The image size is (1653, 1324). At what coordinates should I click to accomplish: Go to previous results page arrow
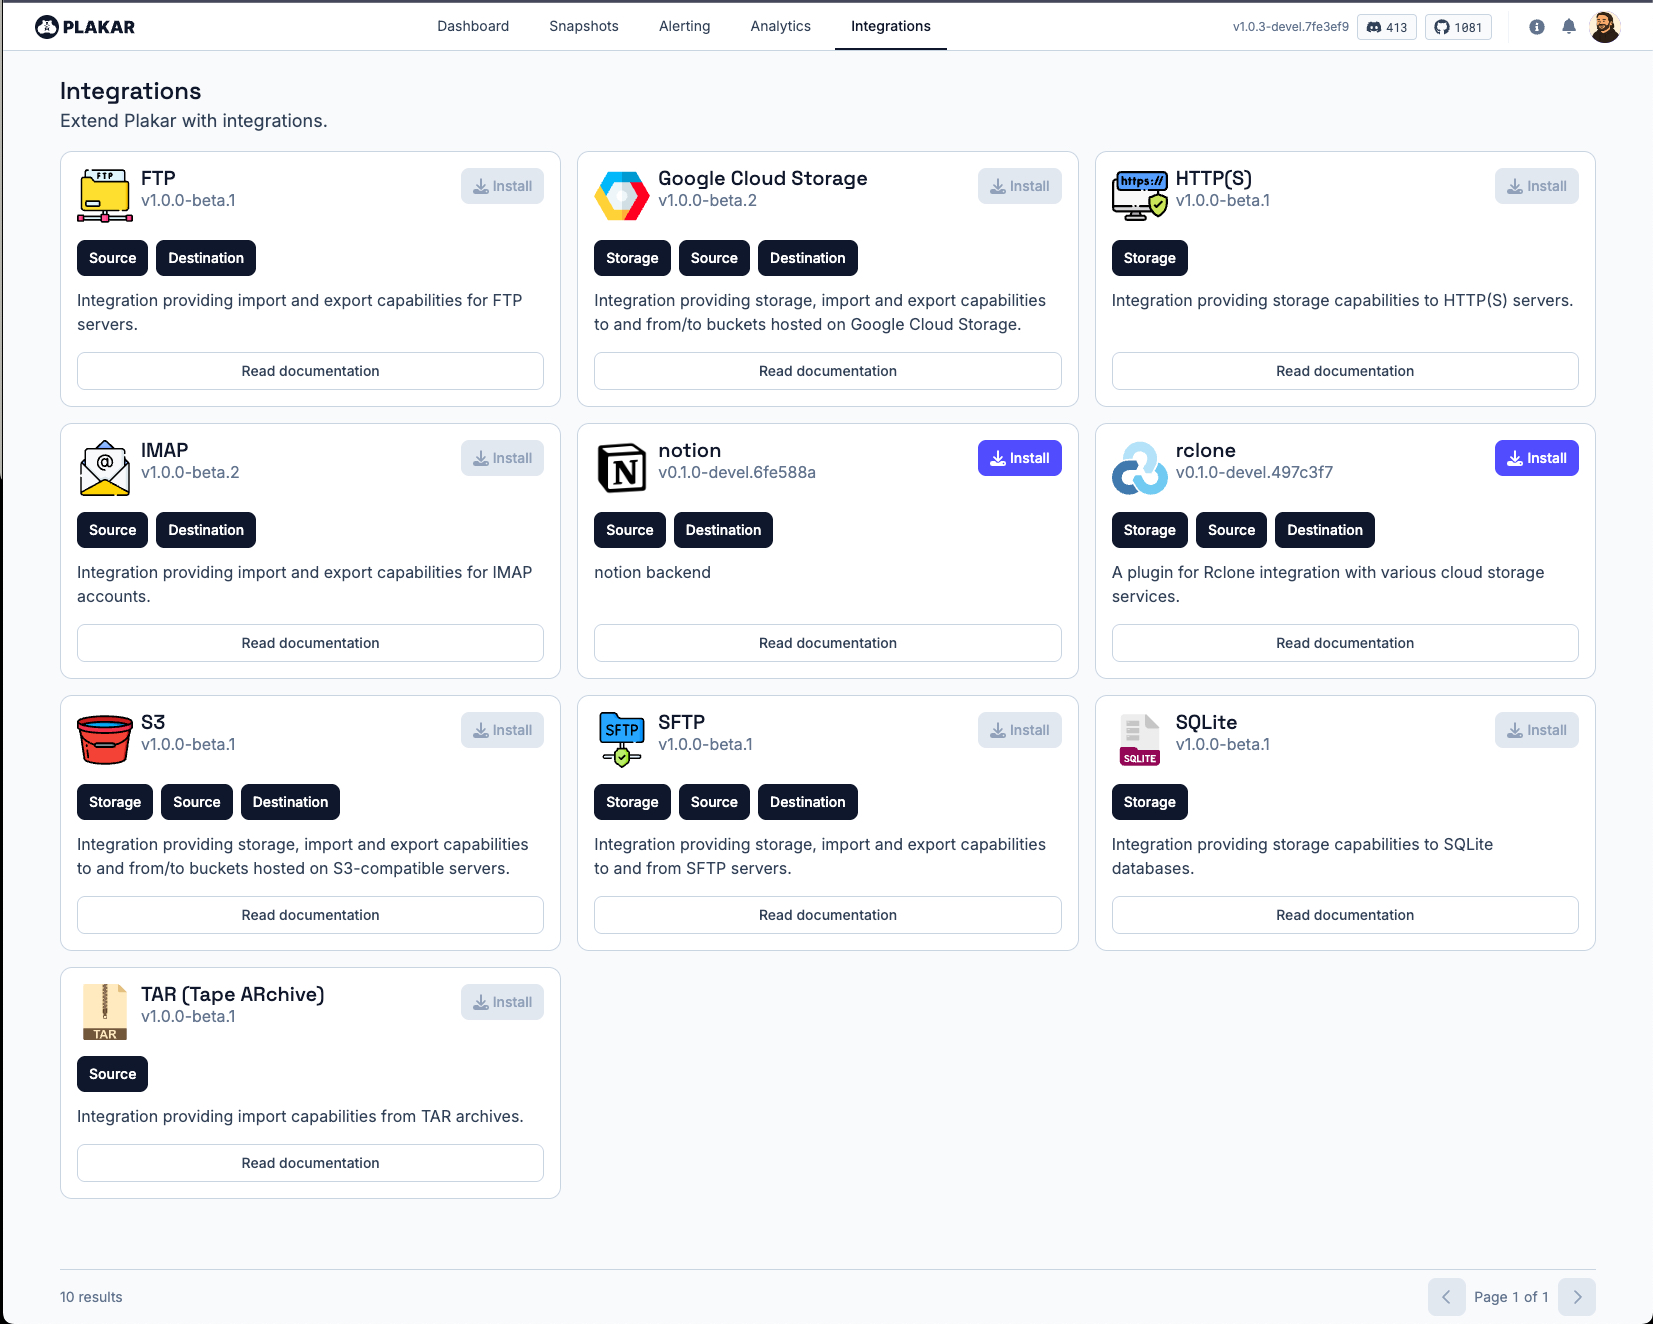(x=1446, y=1297)
